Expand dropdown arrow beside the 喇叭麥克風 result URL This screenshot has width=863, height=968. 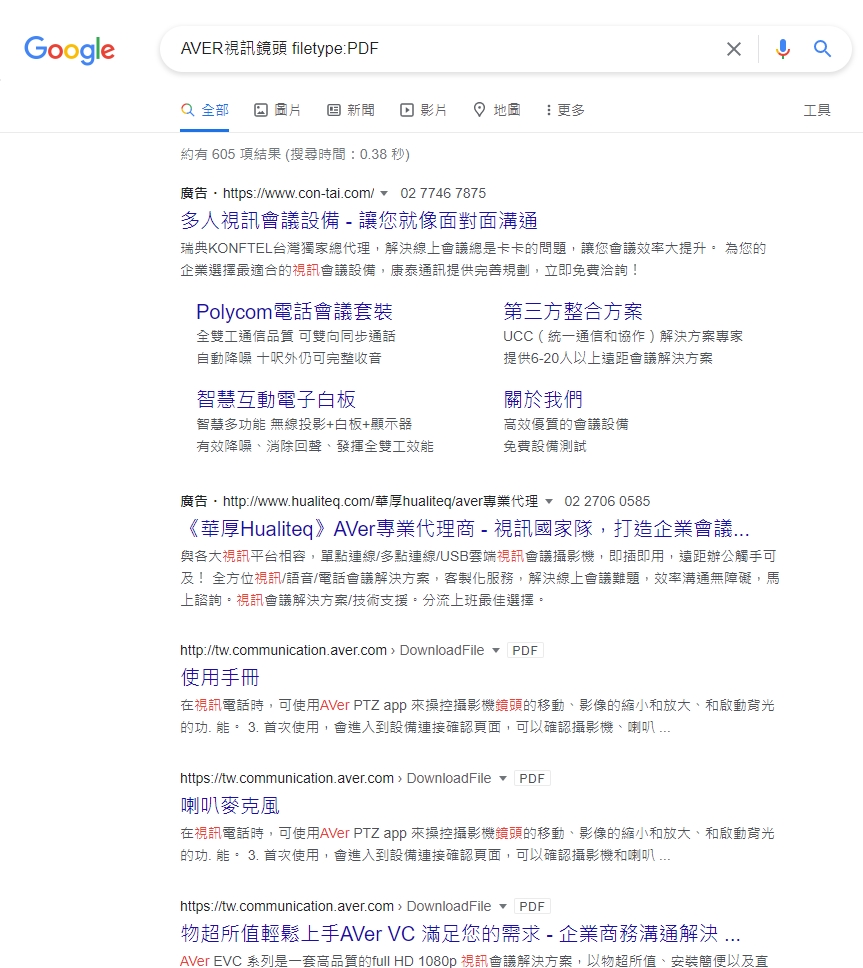502,778
